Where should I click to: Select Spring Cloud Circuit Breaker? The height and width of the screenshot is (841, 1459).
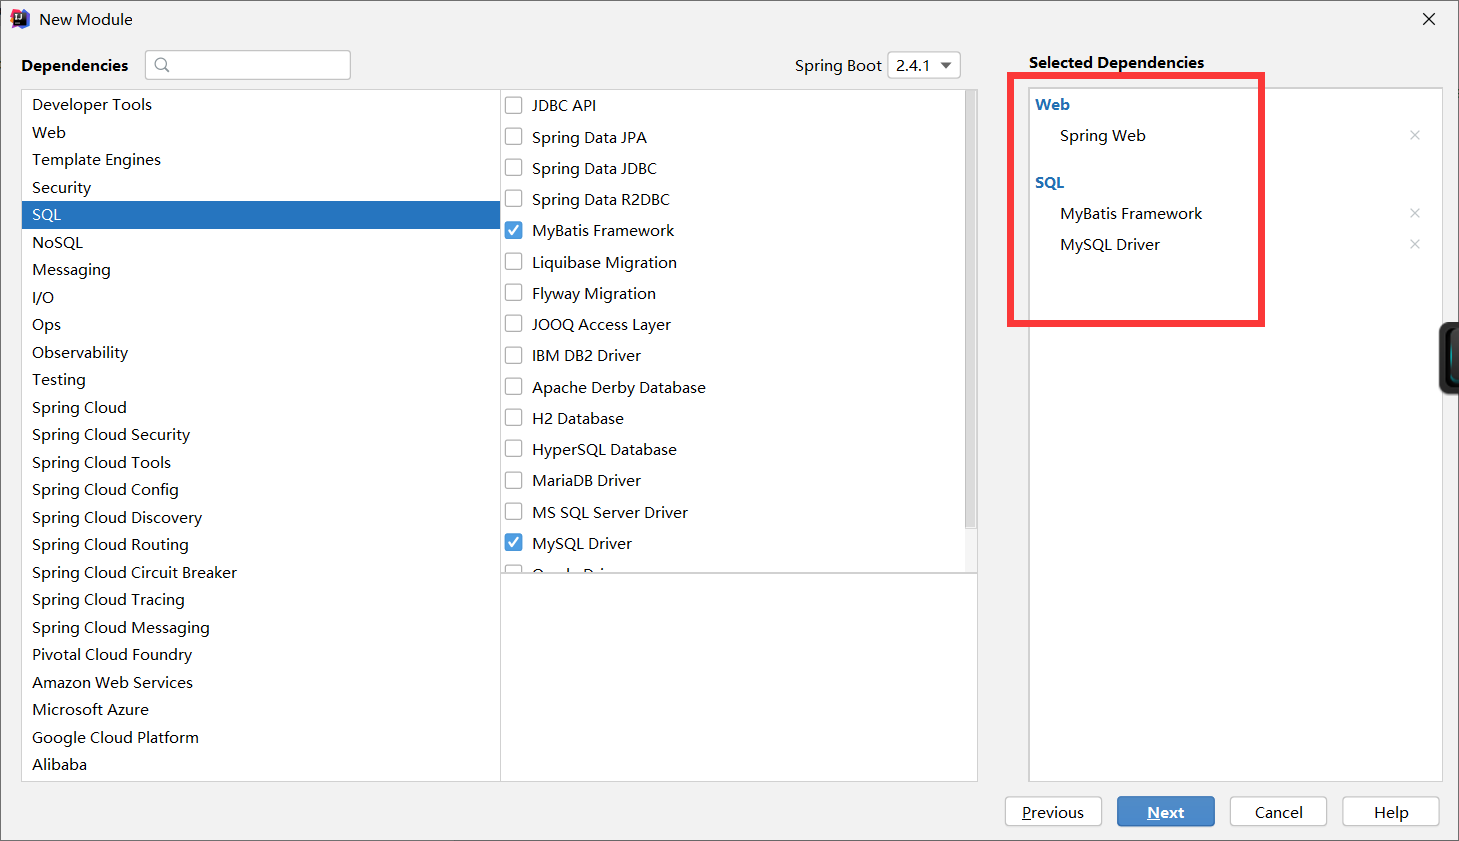(260, 572)
